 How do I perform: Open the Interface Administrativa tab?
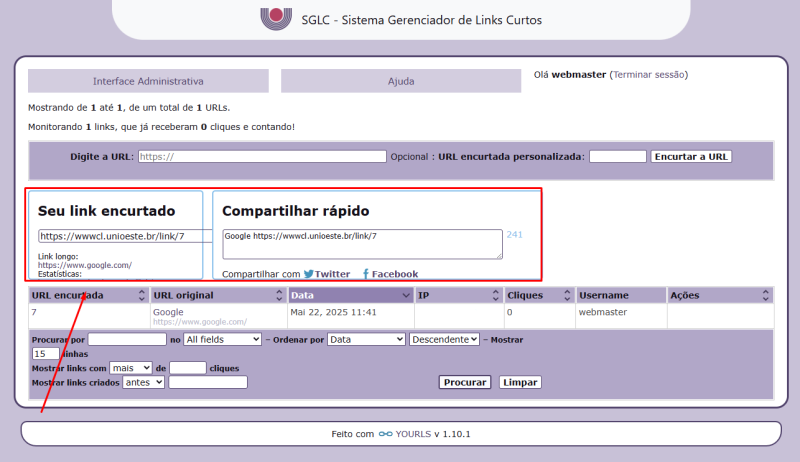148,81
